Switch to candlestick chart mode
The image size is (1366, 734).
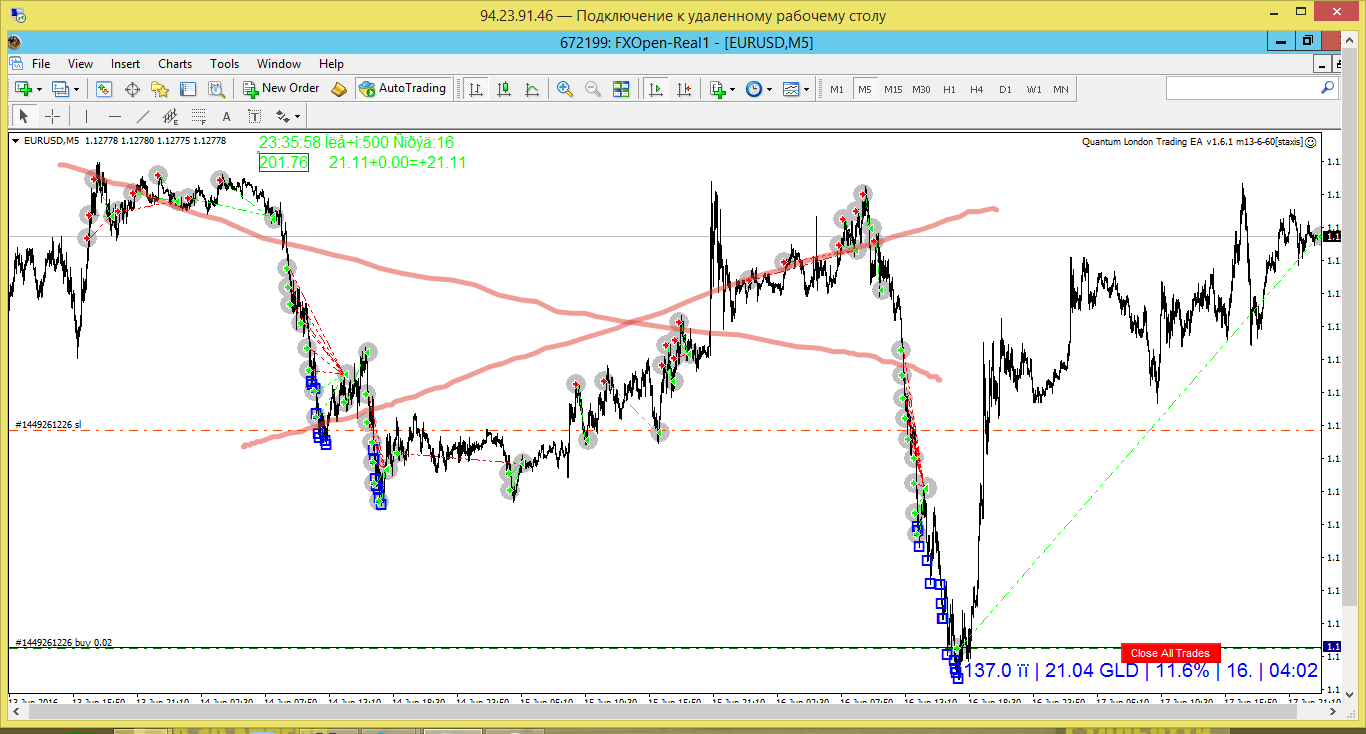point(504,89)
